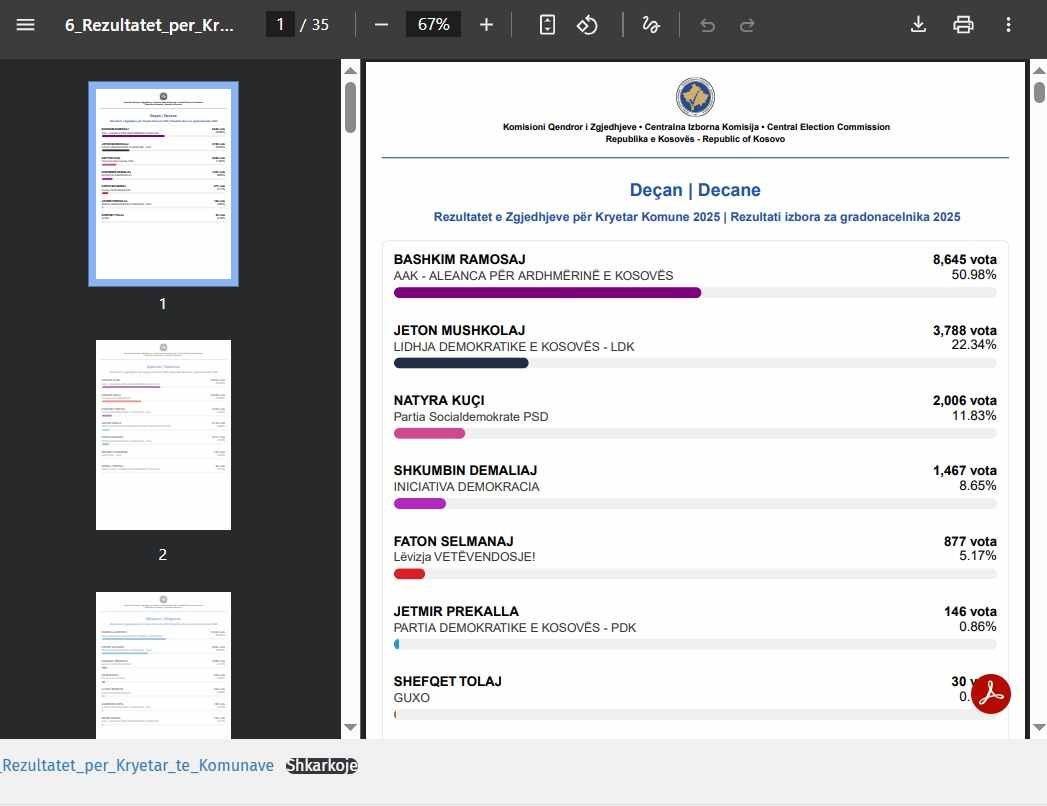Select the draw annotation tool
This screenshot has width=1047, height=806.
tap(651, 25)
